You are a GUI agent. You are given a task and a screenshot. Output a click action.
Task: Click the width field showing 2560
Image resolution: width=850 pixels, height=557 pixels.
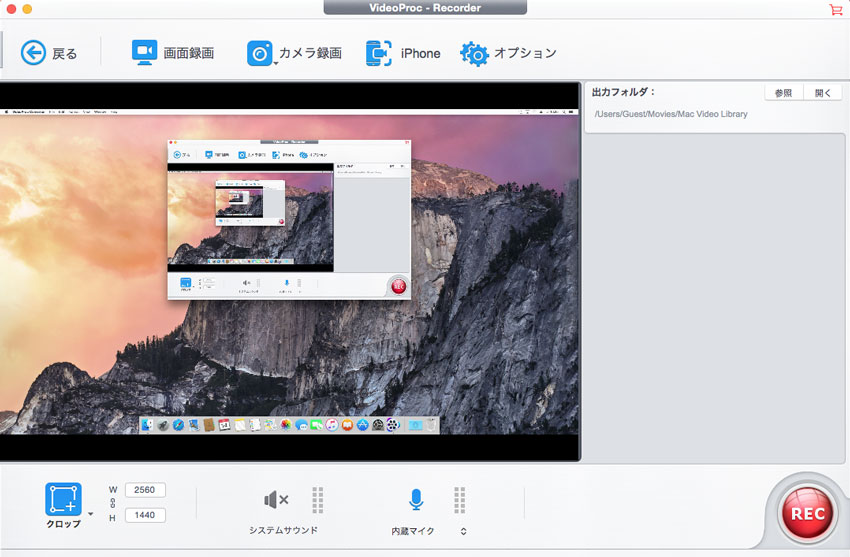tap(145, 490)
